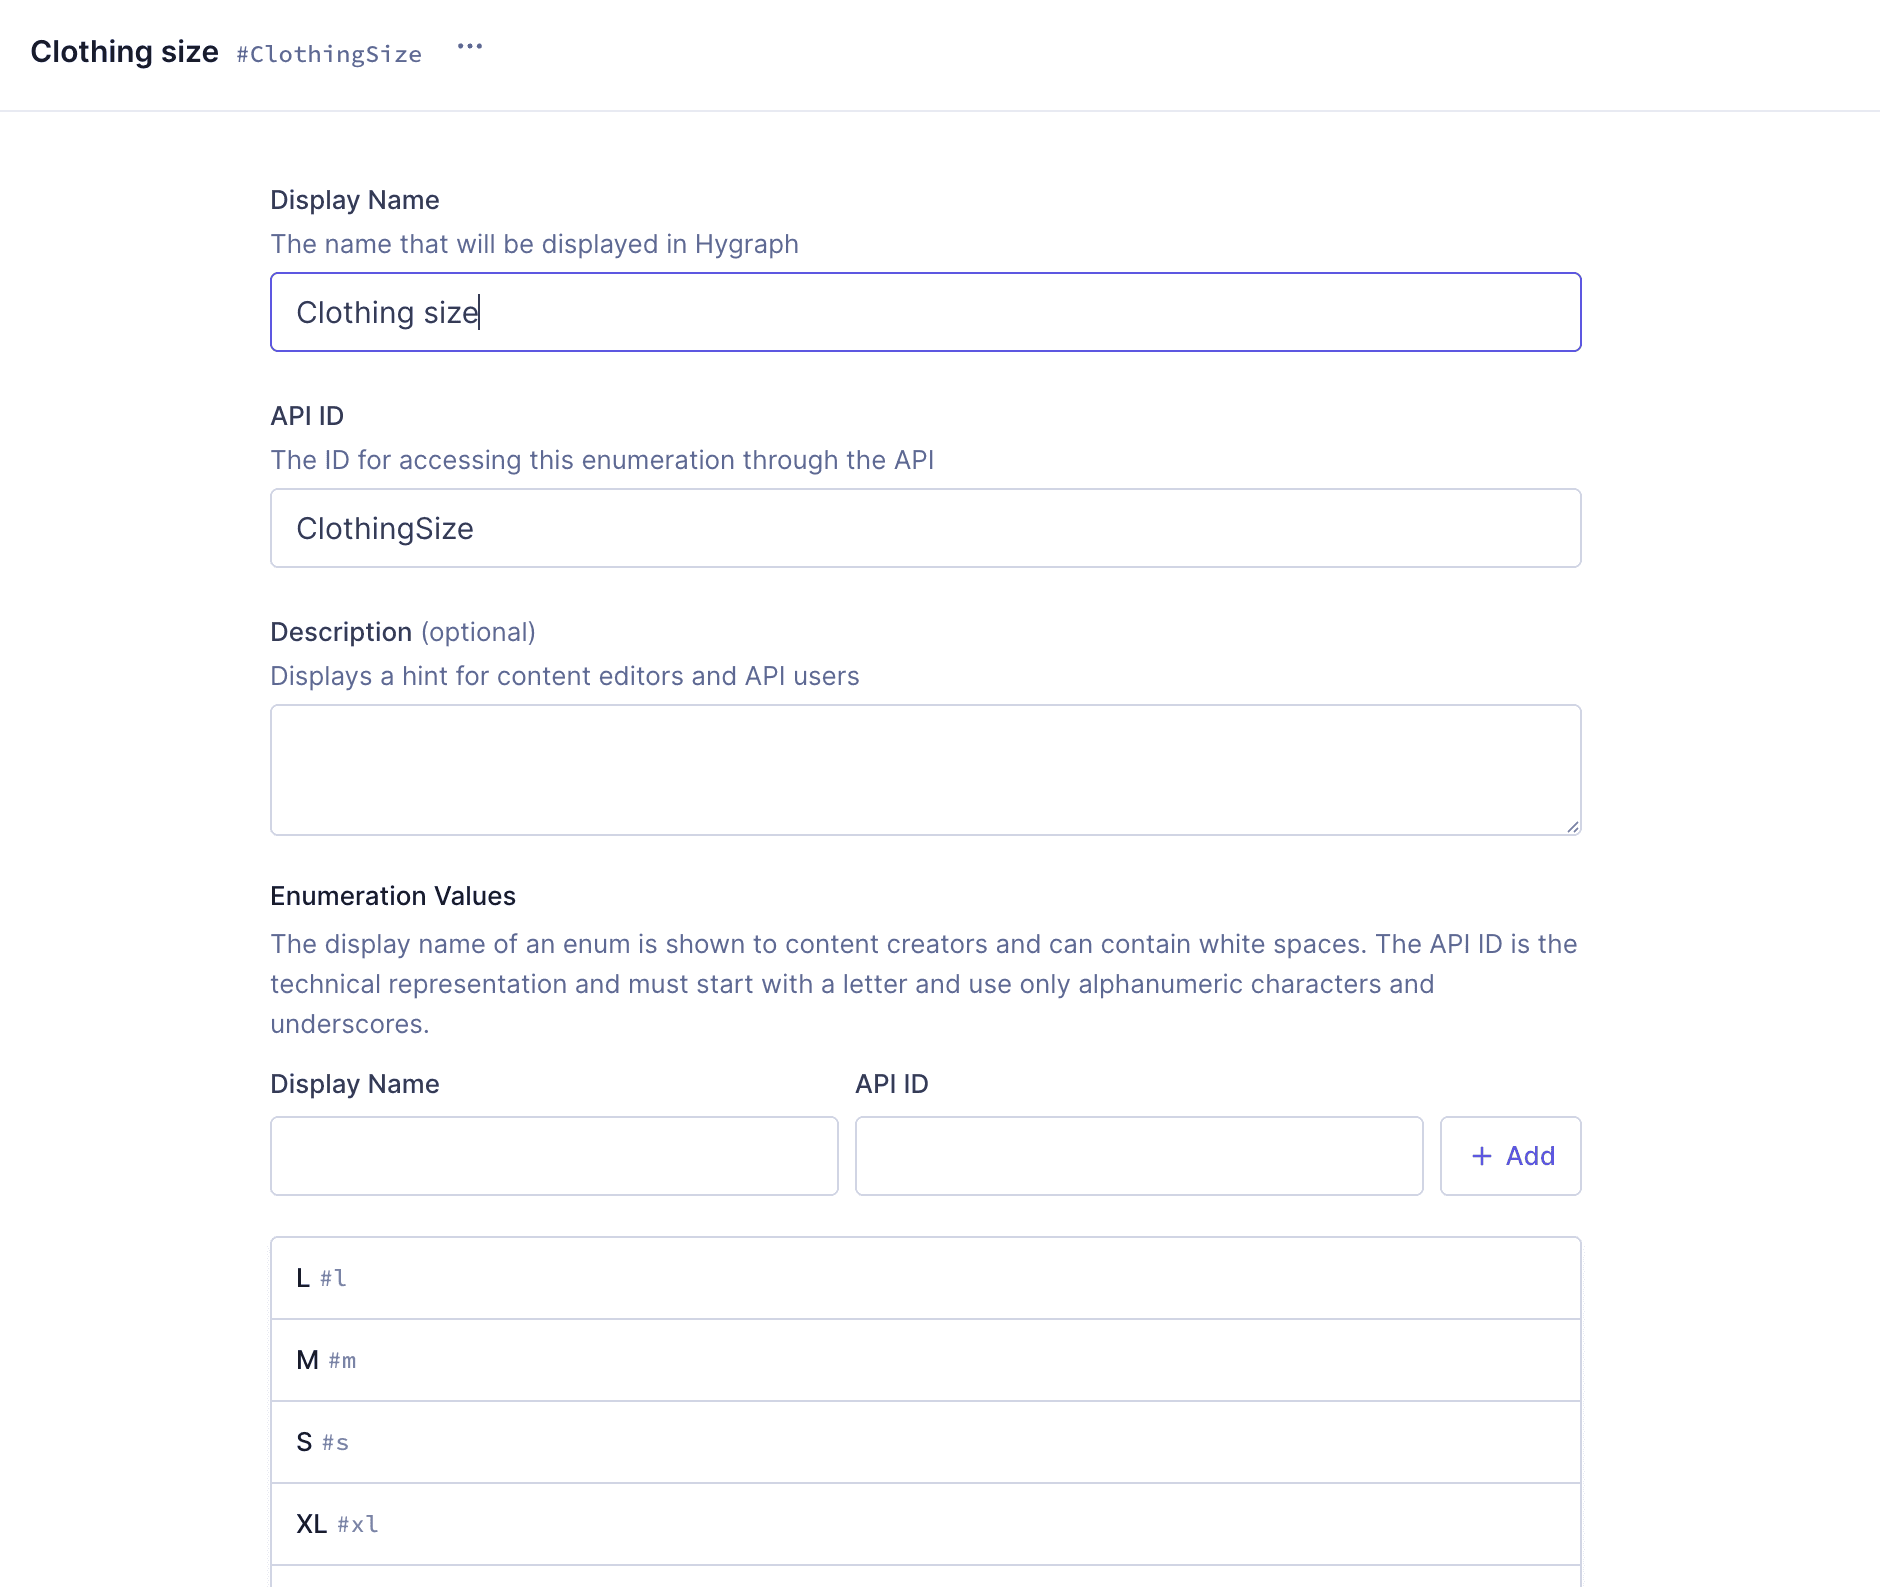Click the Add button to add an enumeration value
The image size is (1880, 1587).
[x=1510, y=1156]
